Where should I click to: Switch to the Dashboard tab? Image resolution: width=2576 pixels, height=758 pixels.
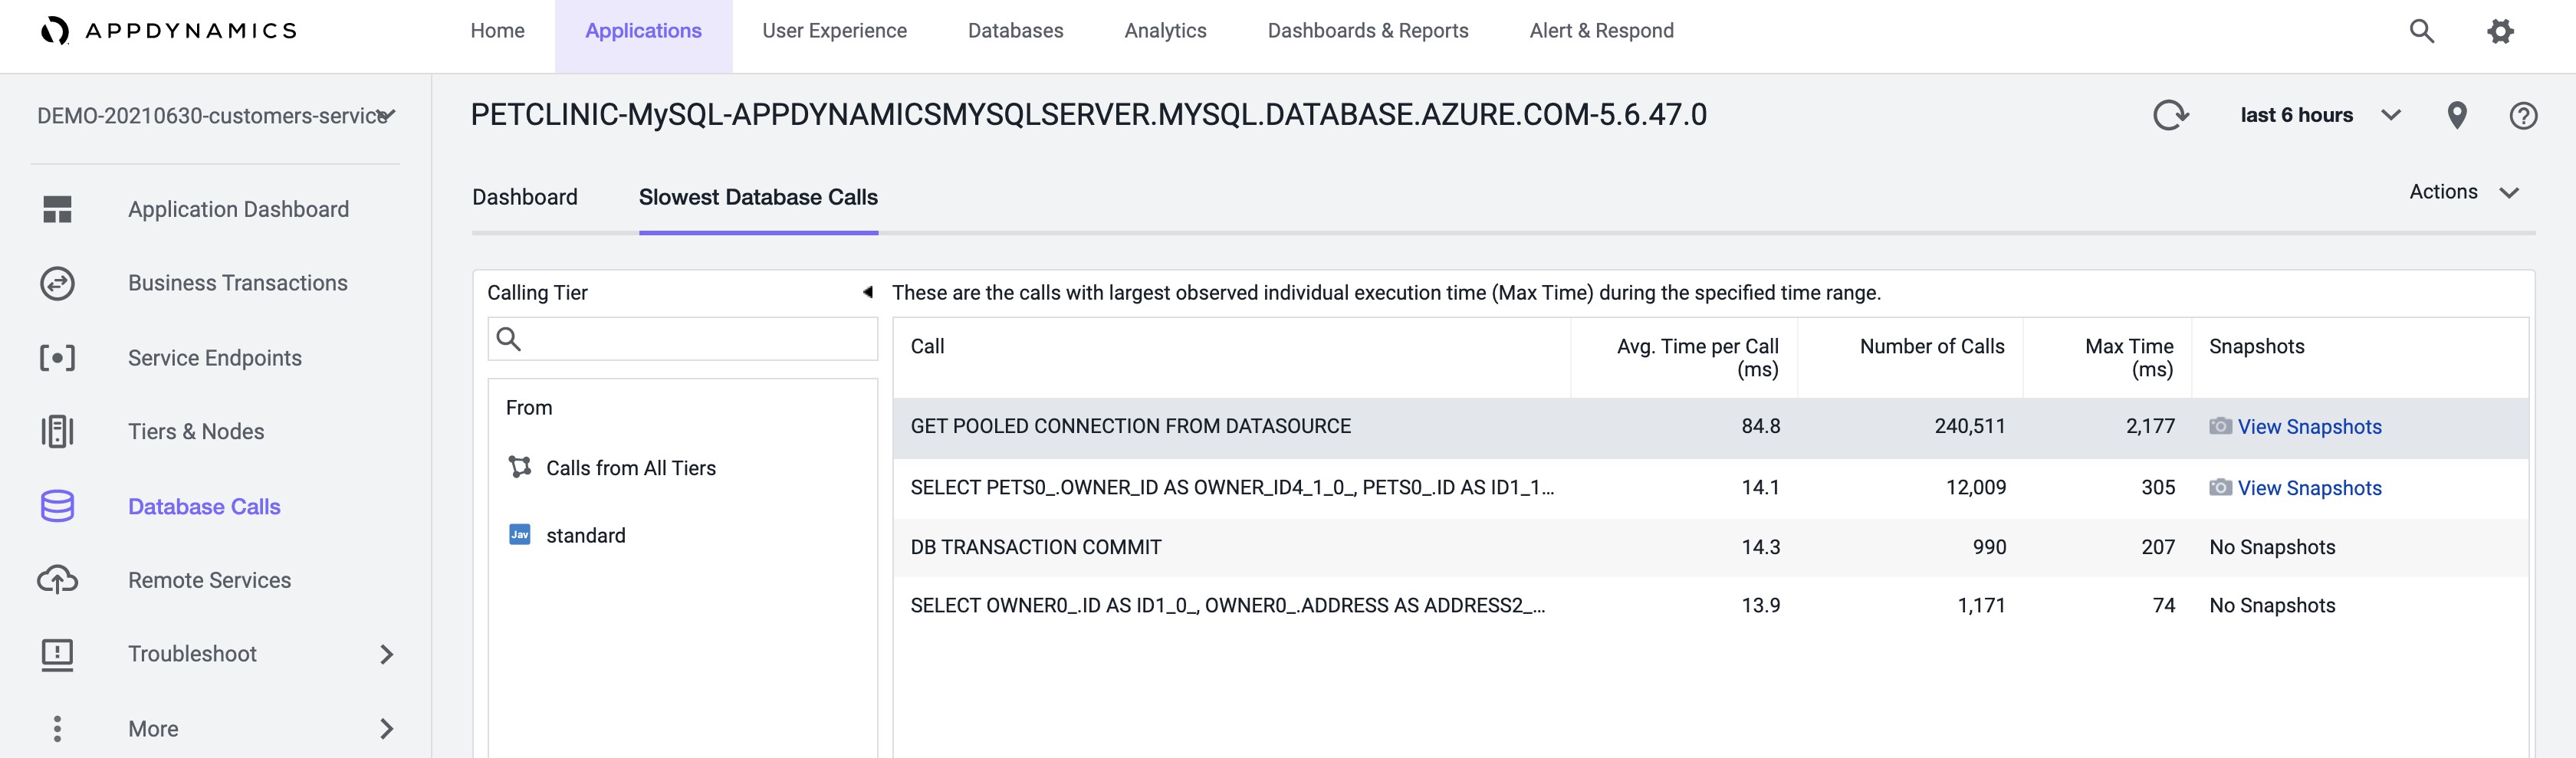[524, 197]
